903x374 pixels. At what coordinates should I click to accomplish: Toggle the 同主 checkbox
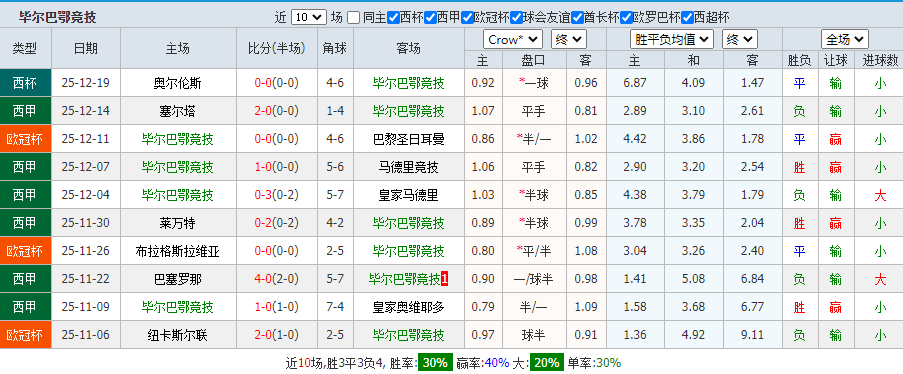point(354,17)
